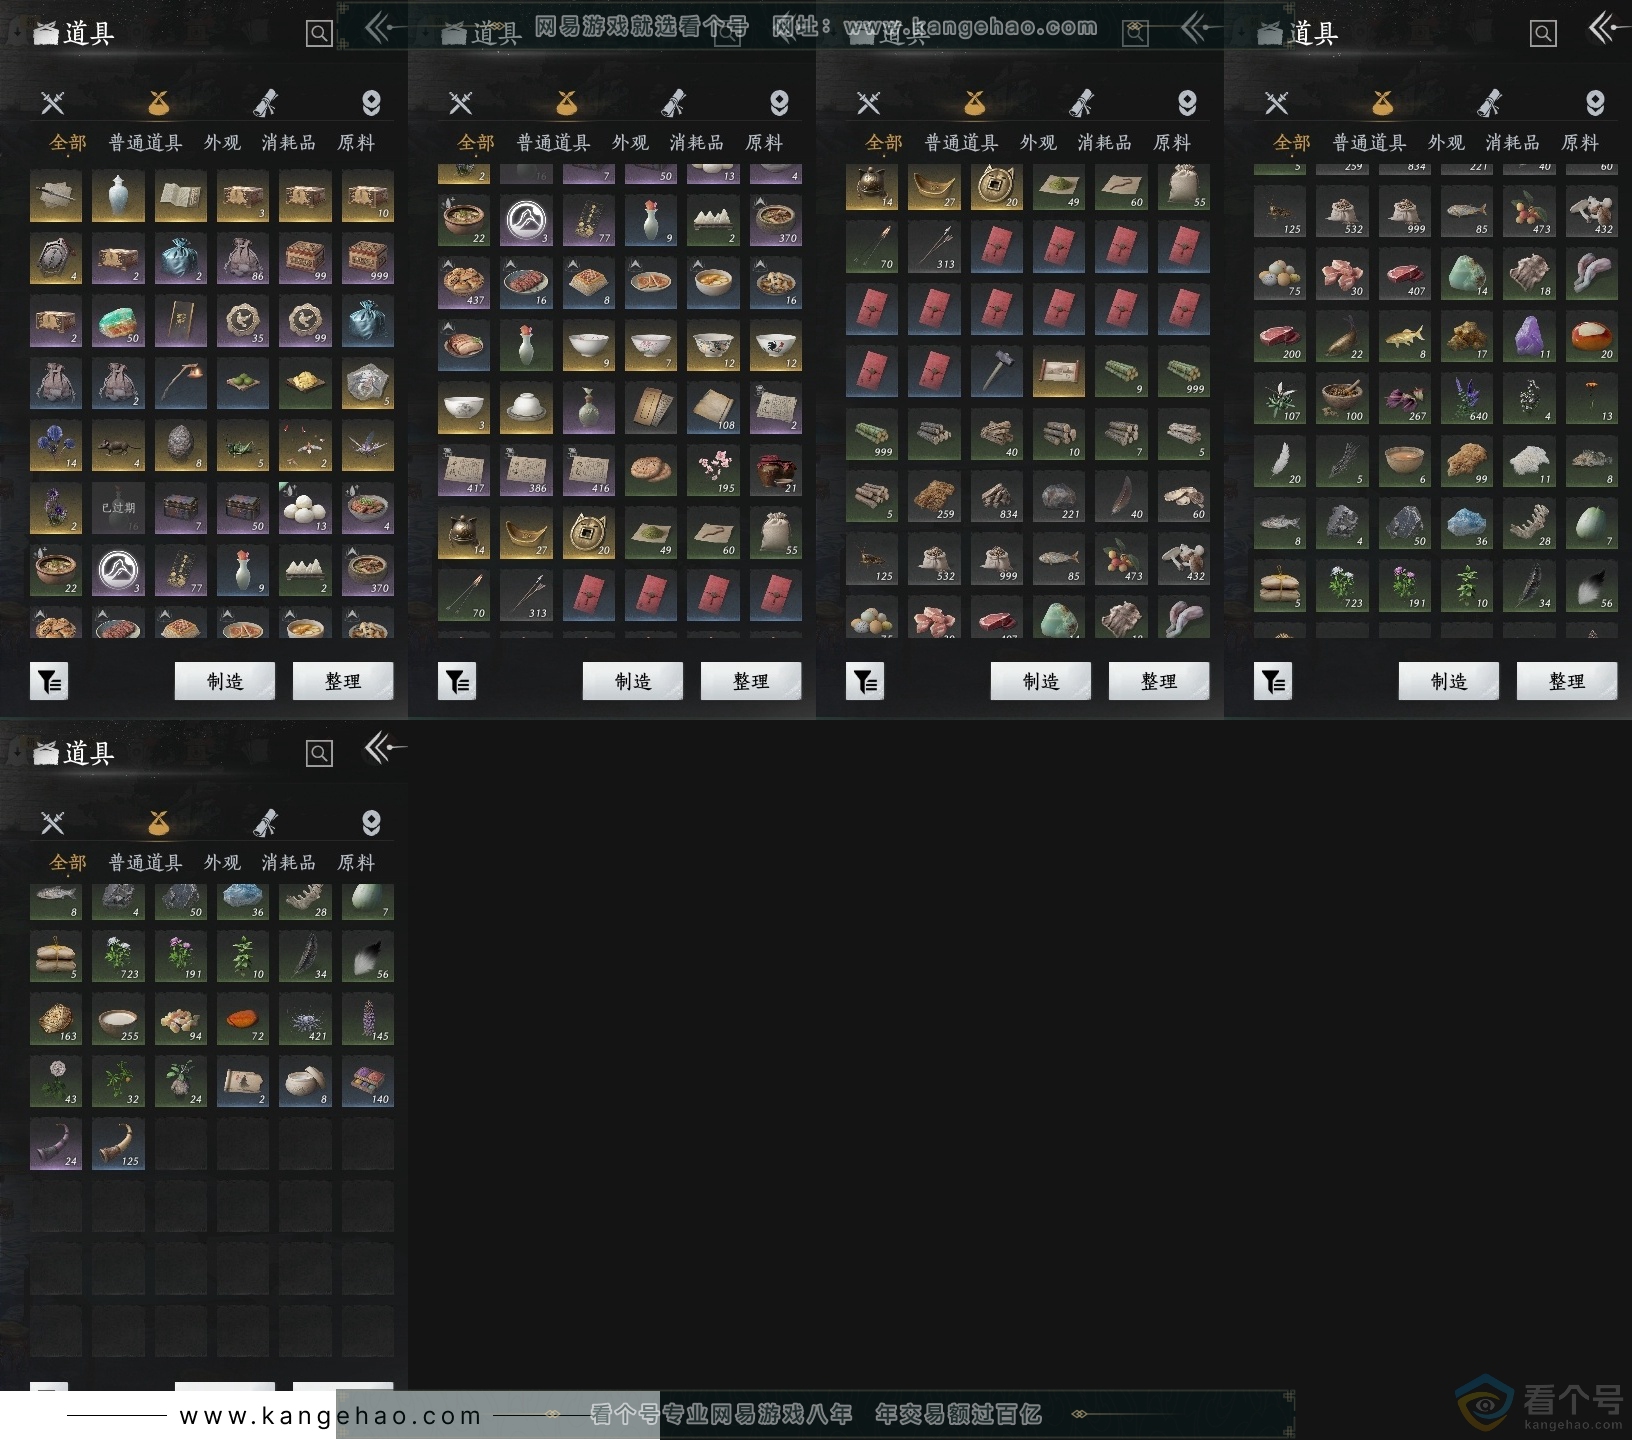Switch to 全部 tab in top-right panel
The width and height of the screenshot is (1632, 1440).
tap(1292, 143)
